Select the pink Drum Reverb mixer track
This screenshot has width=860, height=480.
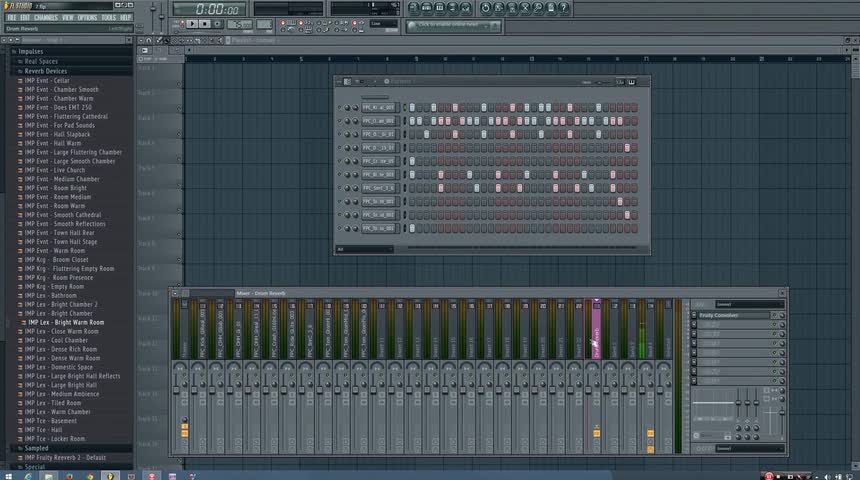[x=596, y=329]
